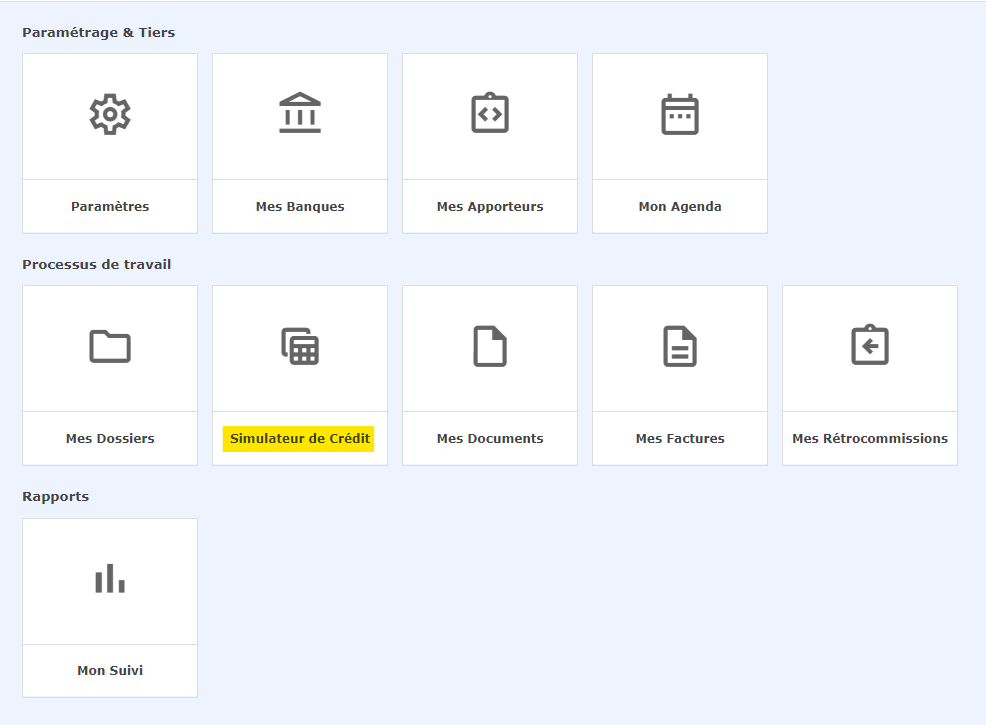Click the folder icon for Mes Dossiers
Viewport: 986px width, 725px height.
[x=110, y=346]
